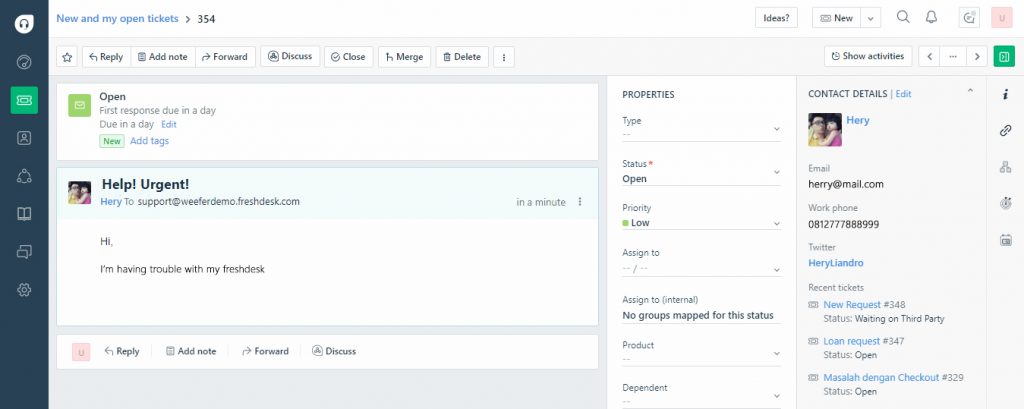Image resolution: width=1024 pixels, height=409 pixels.
Task: Click Add note in the top toolbar
Action: (x=163, y=57)
